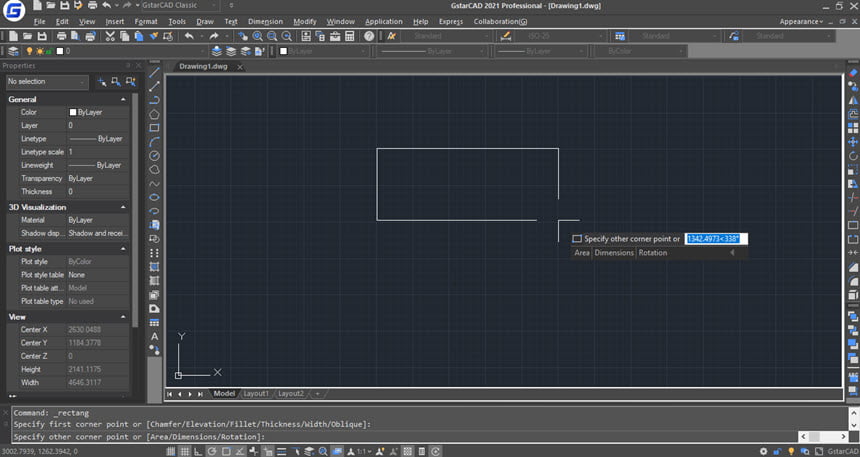Image resolution: width=860 pixels, height=457 pixels.
Task: Click the Erase tool in Modify toolbar
Action: [853, 72]
